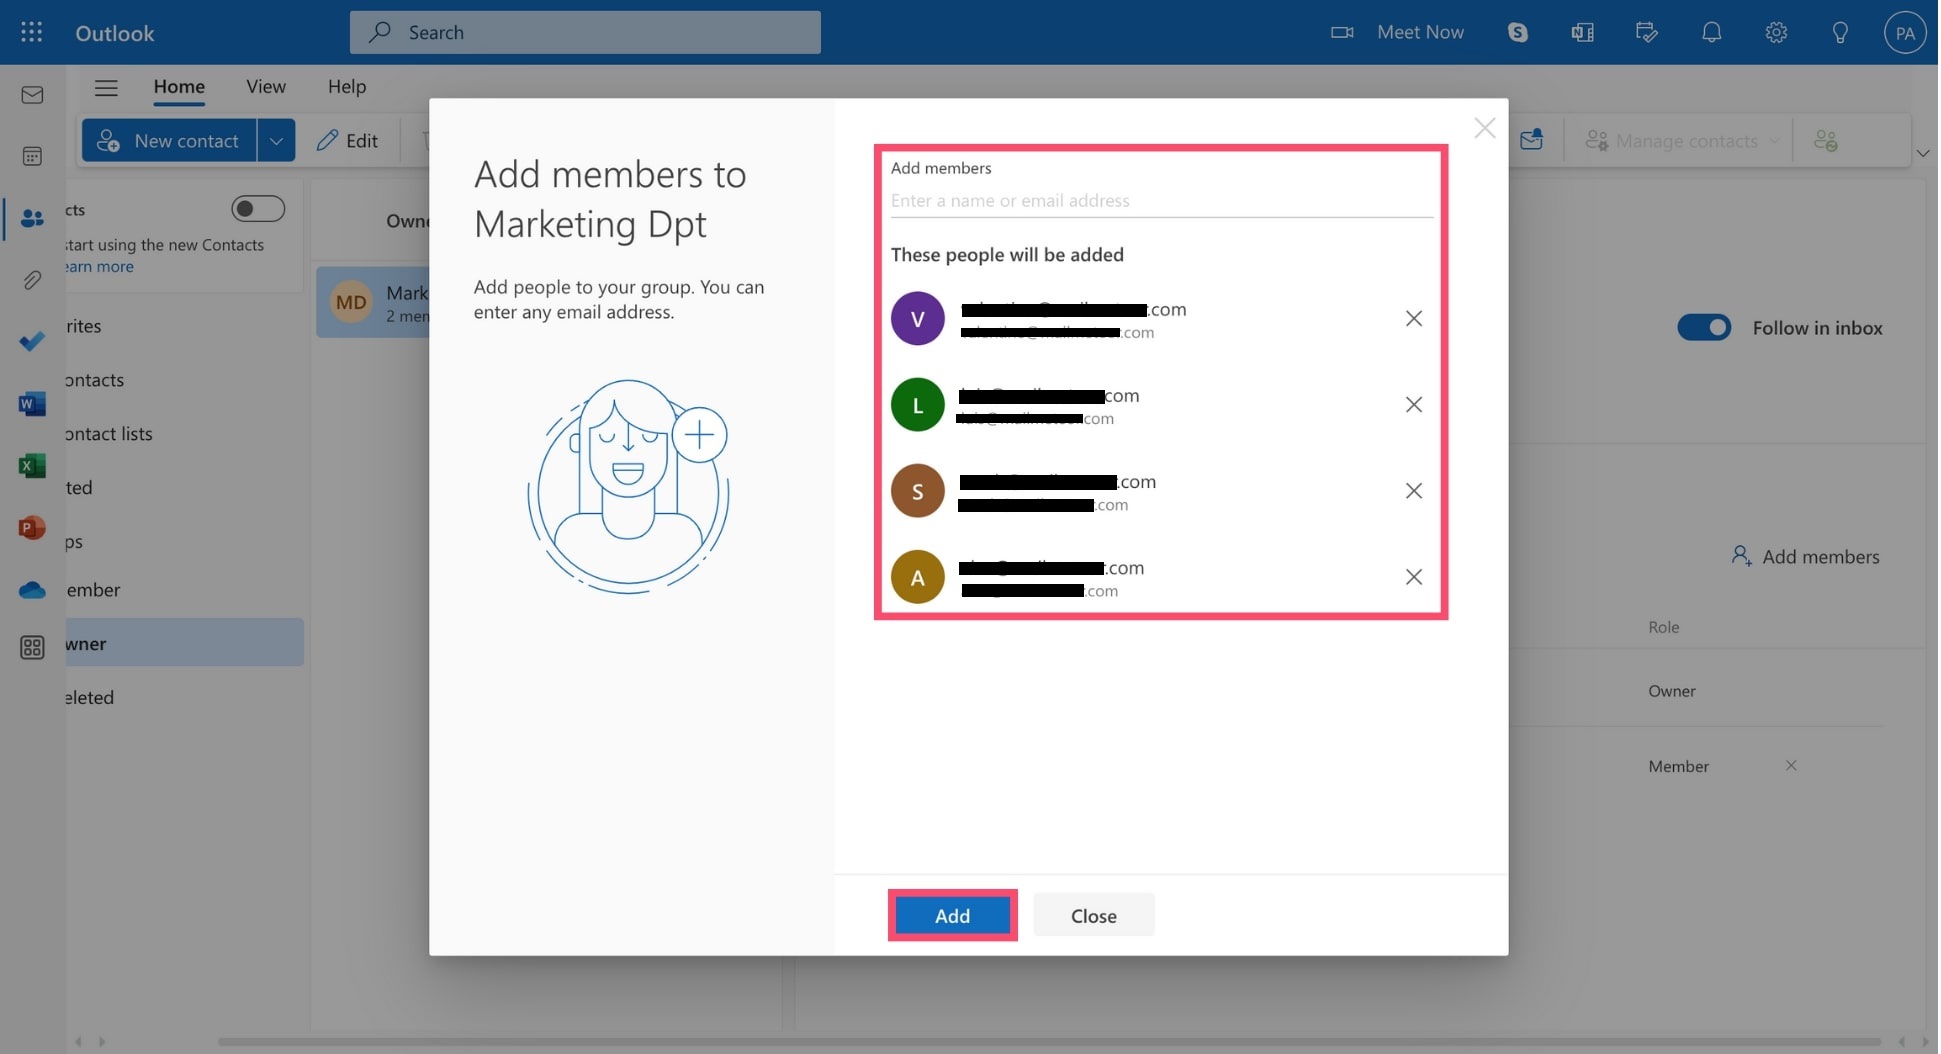Screen dimensions: 1941x1054
Task: Open Skype from the top bar
Action: click(1519, 32)
